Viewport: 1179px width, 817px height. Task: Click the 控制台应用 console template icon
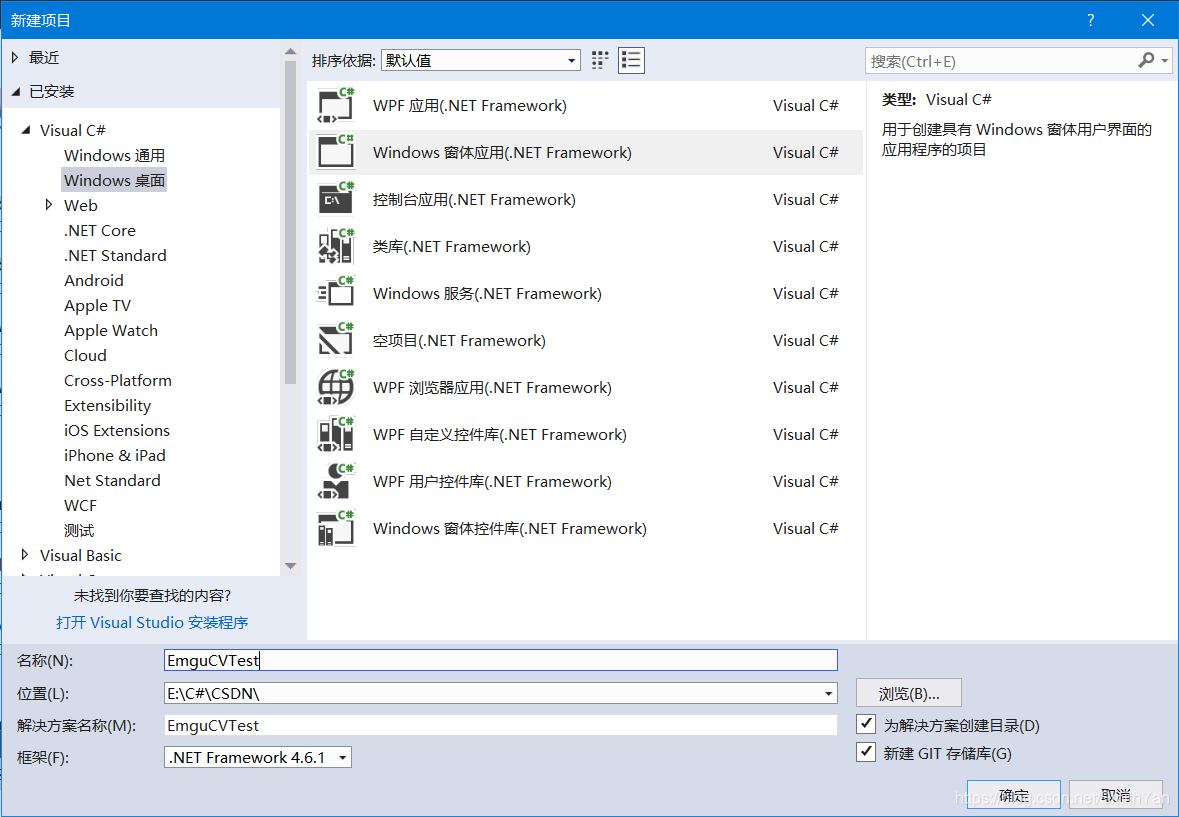[335, 200]
